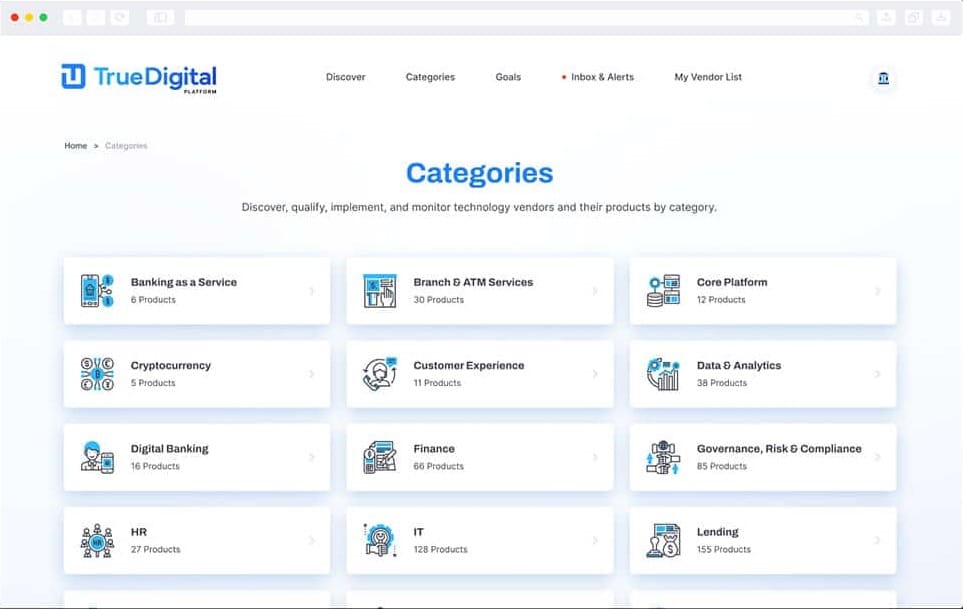The image size is (963, 609).
Task: Open the Cryptocurrency category title
Action: pyautogui.click(x=171, y=365)
